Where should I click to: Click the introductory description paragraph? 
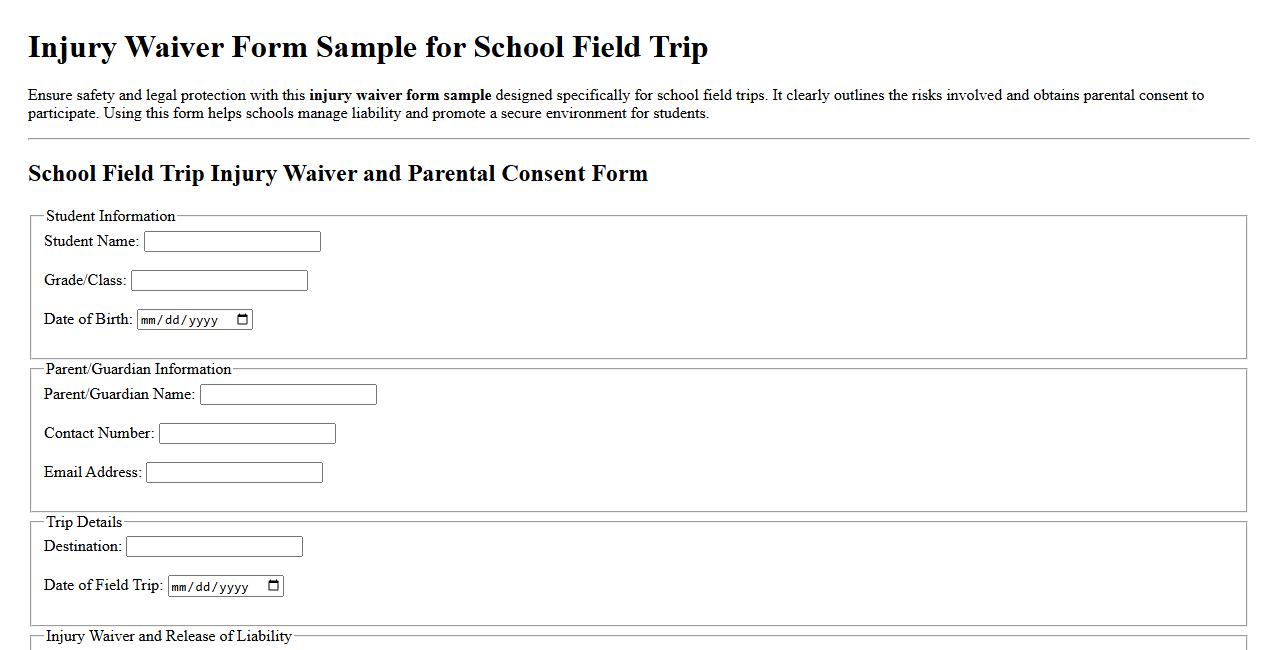(x=617, y=104)
